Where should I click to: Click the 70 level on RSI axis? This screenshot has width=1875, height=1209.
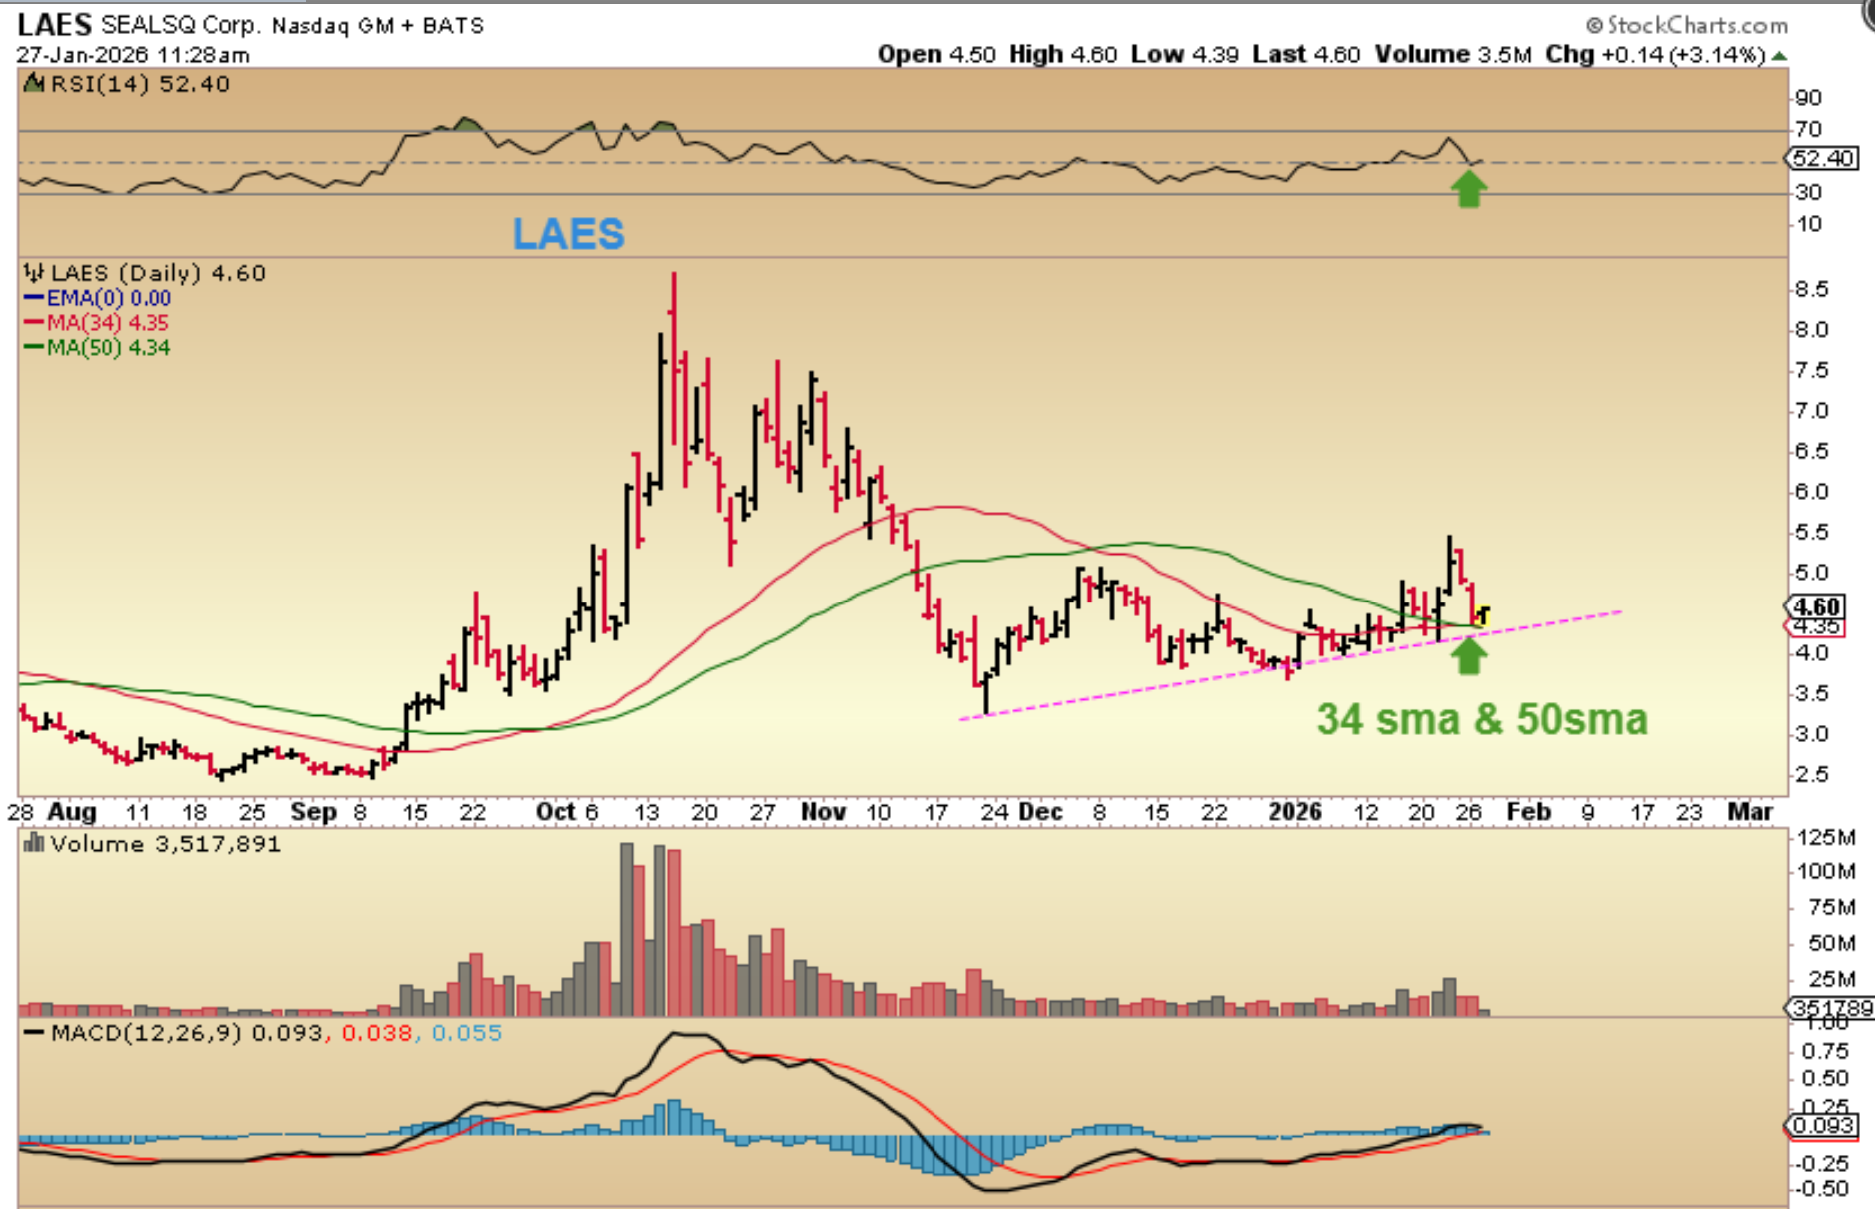point(1808,129)
